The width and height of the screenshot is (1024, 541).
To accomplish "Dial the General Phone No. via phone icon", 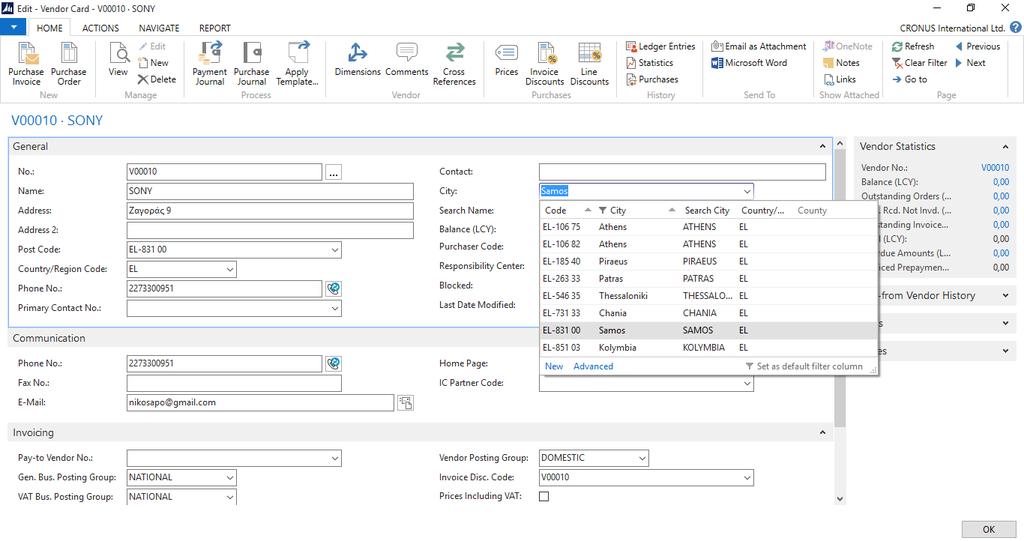I will (x=334, y=288).
